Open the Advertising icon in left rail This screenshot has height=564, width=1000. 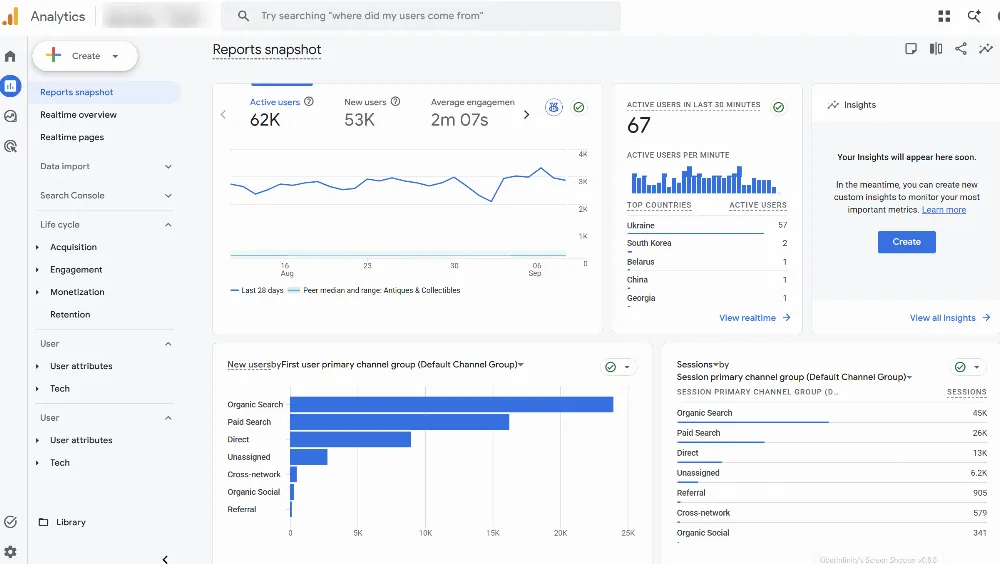tap(10, 146)
